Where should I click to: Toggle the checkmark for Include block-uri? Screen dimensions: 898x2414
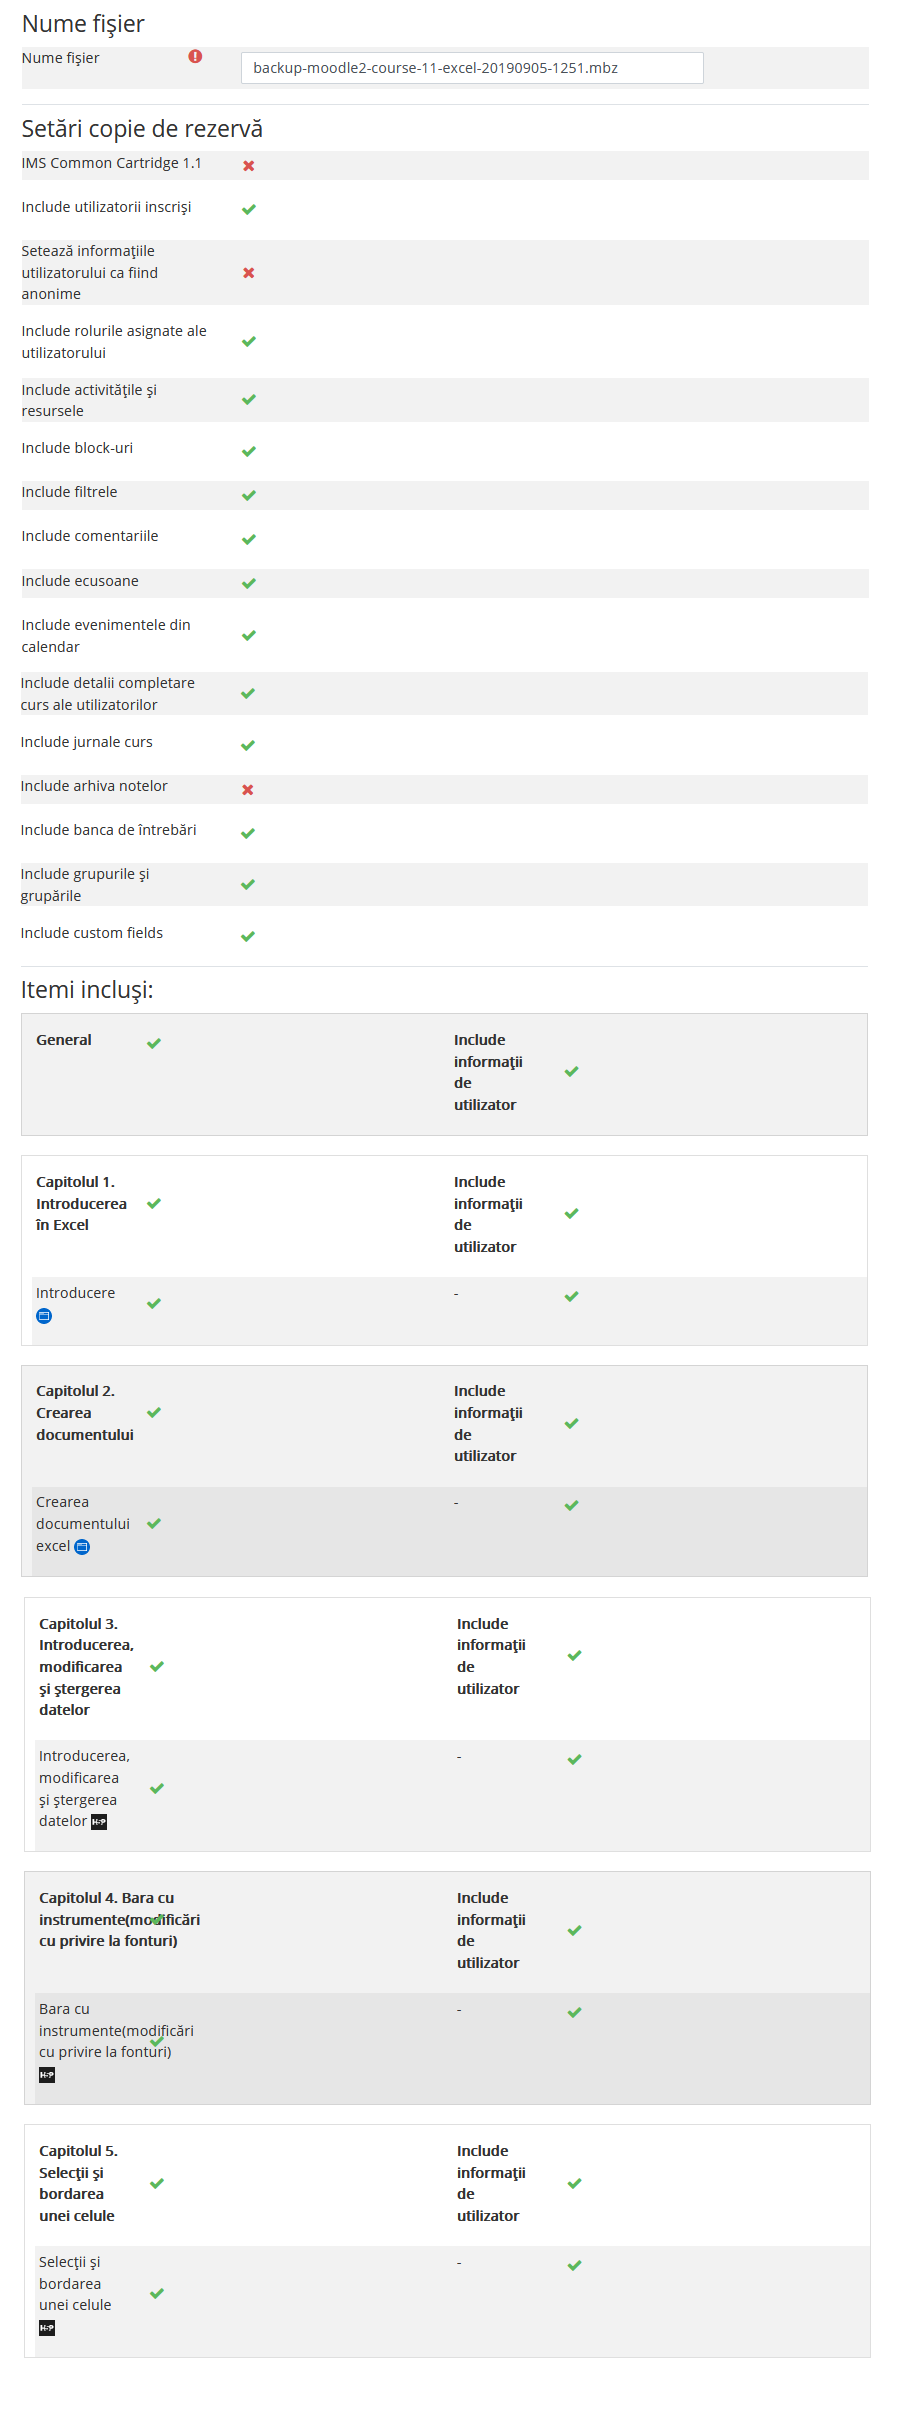(x=246, y=451)
